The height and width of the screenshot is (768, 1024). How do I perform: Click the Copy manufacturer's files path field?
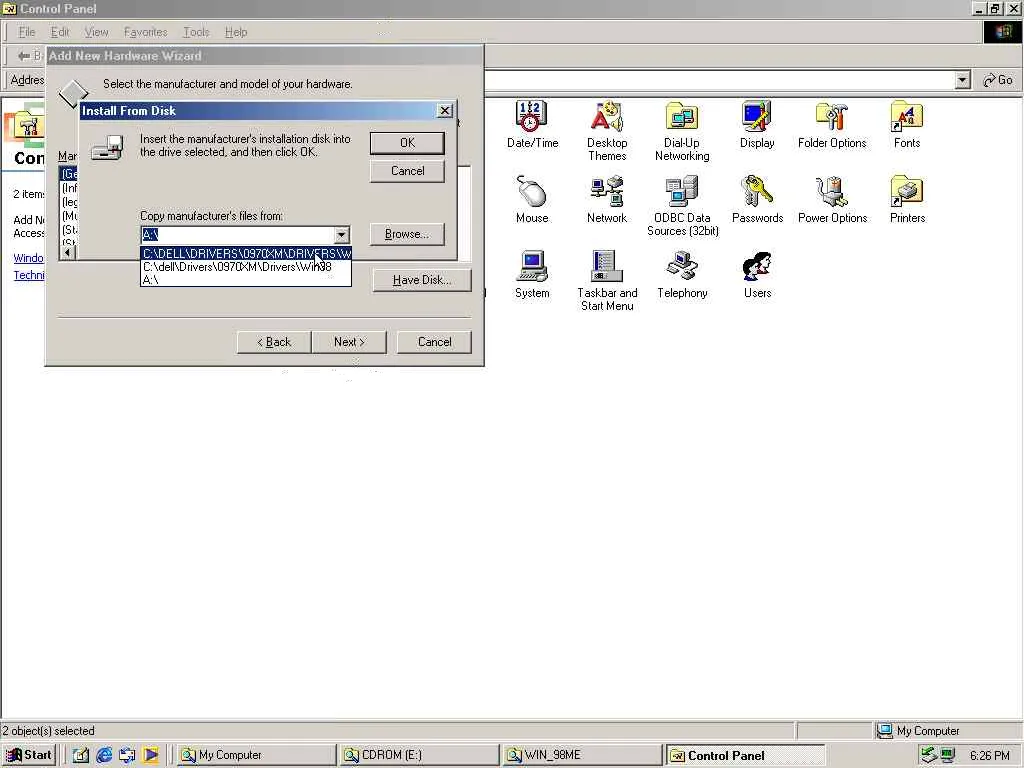point(238,235)
